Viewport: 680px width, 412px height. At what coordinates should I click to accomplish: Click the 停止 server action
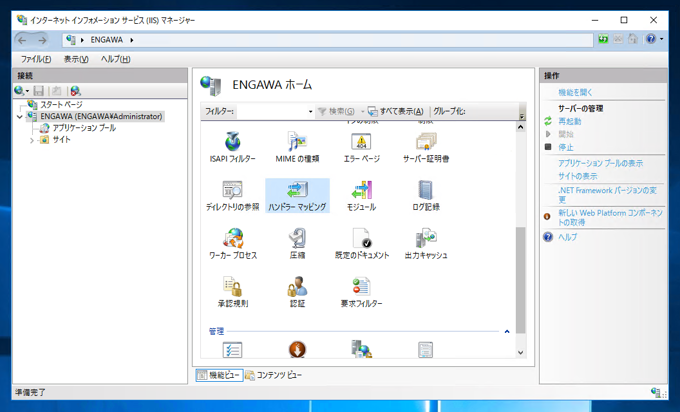coord(566,147)
